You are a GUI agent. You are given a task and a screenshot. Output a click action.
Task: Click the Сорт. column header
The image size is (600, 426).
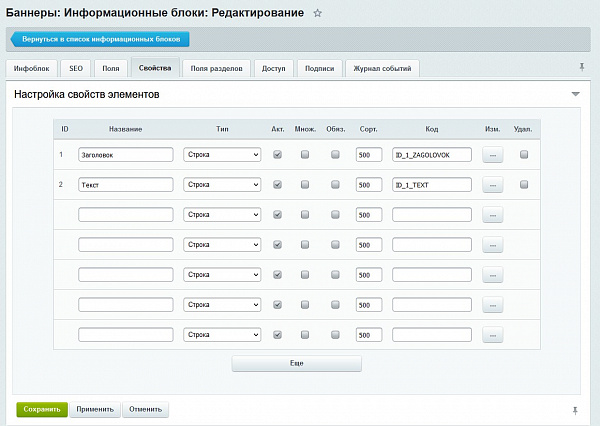[x=368, y=129]
